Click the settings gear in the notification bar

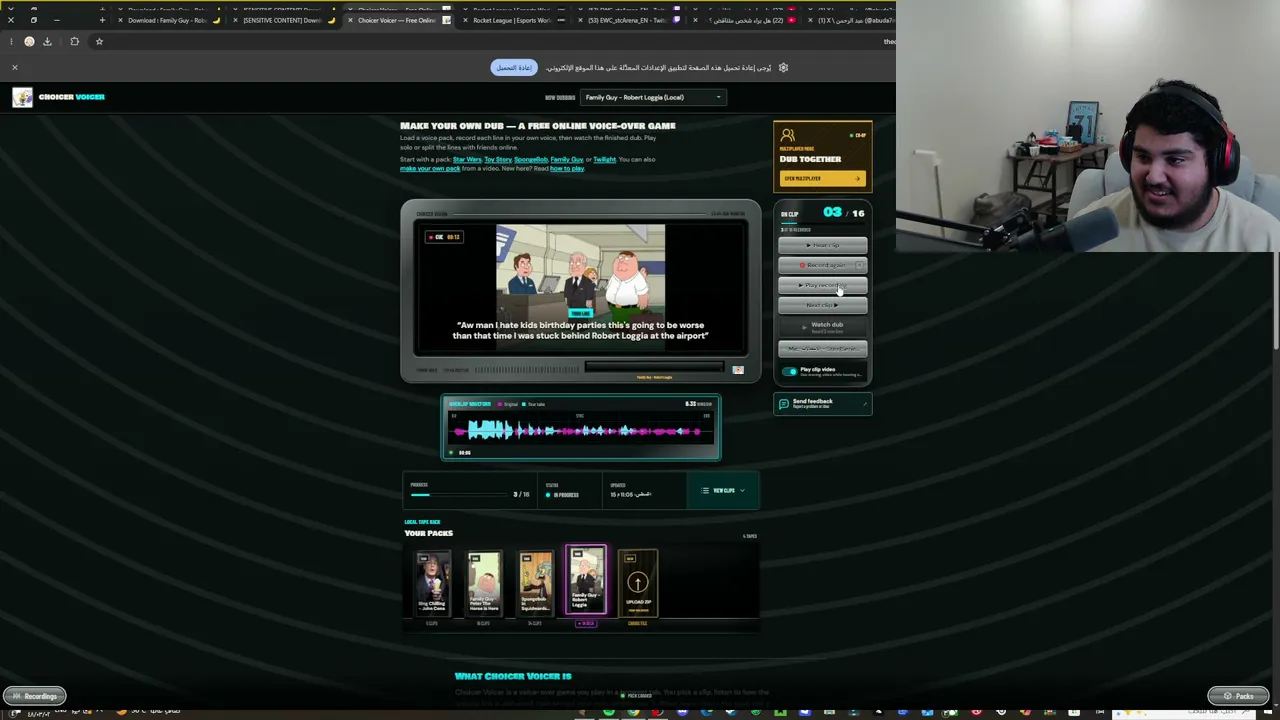(x=783, y=68)
